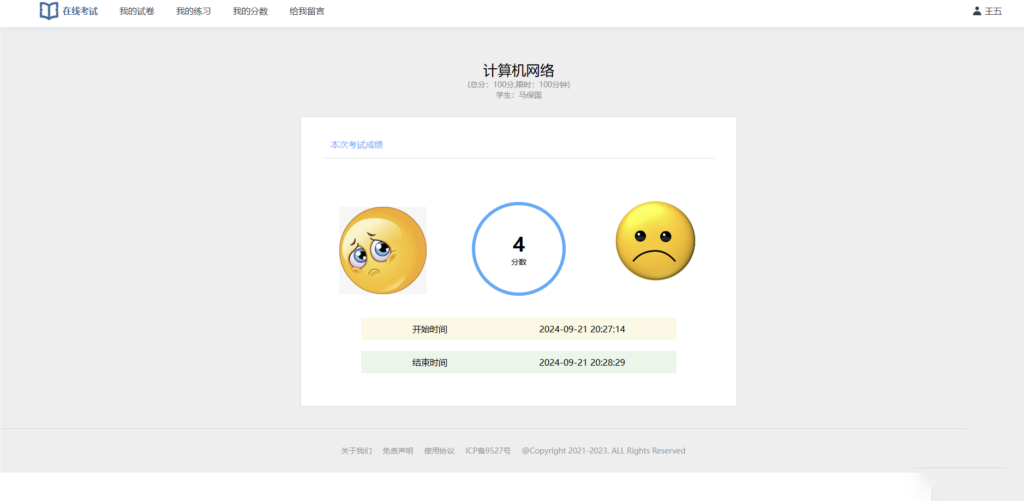Click the 开始时间 row
The width and height of the screenshot is (1024, 501).
(518, 329)
